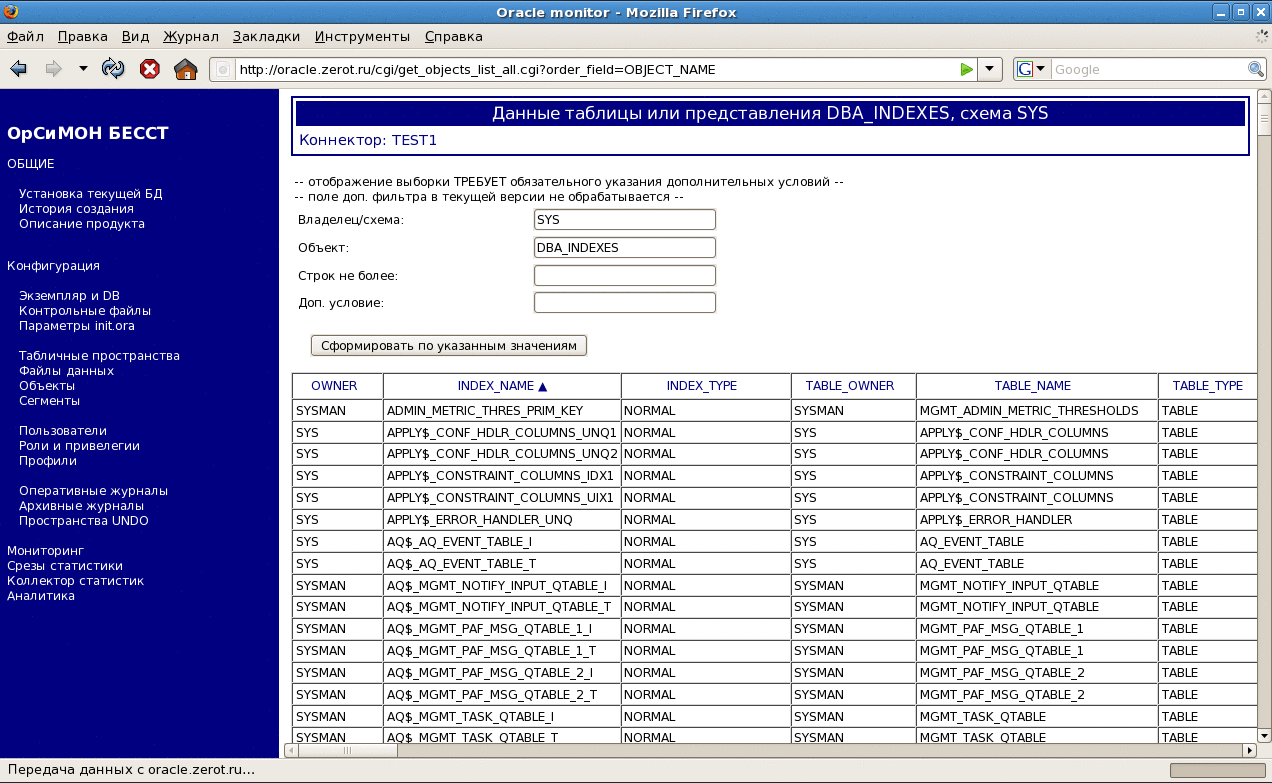The image size is (1272, 783).
Task: Click the green Go arrow in address bar
Action: coord(966,69)
